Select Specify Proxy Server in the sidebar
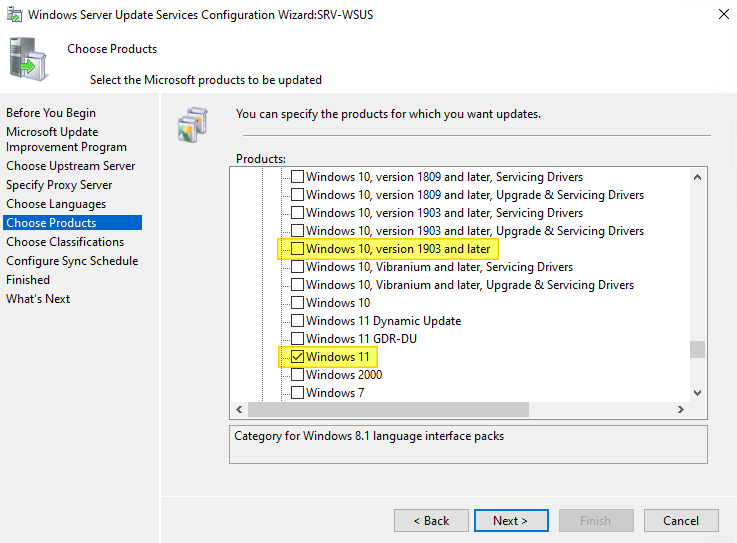The height and width of the screenshot is (543, 737). point(59,185)
